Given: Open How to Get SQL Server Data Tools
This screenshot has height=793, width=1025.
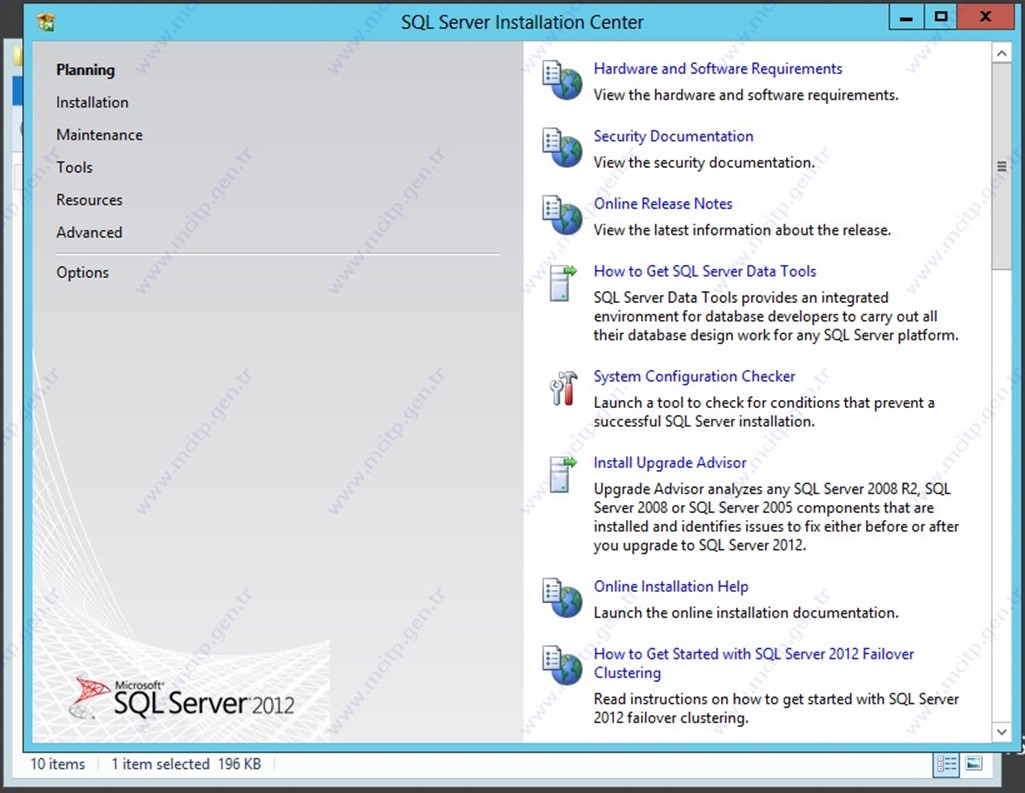Looking at the screenshot, I should [x=705, y=271].
